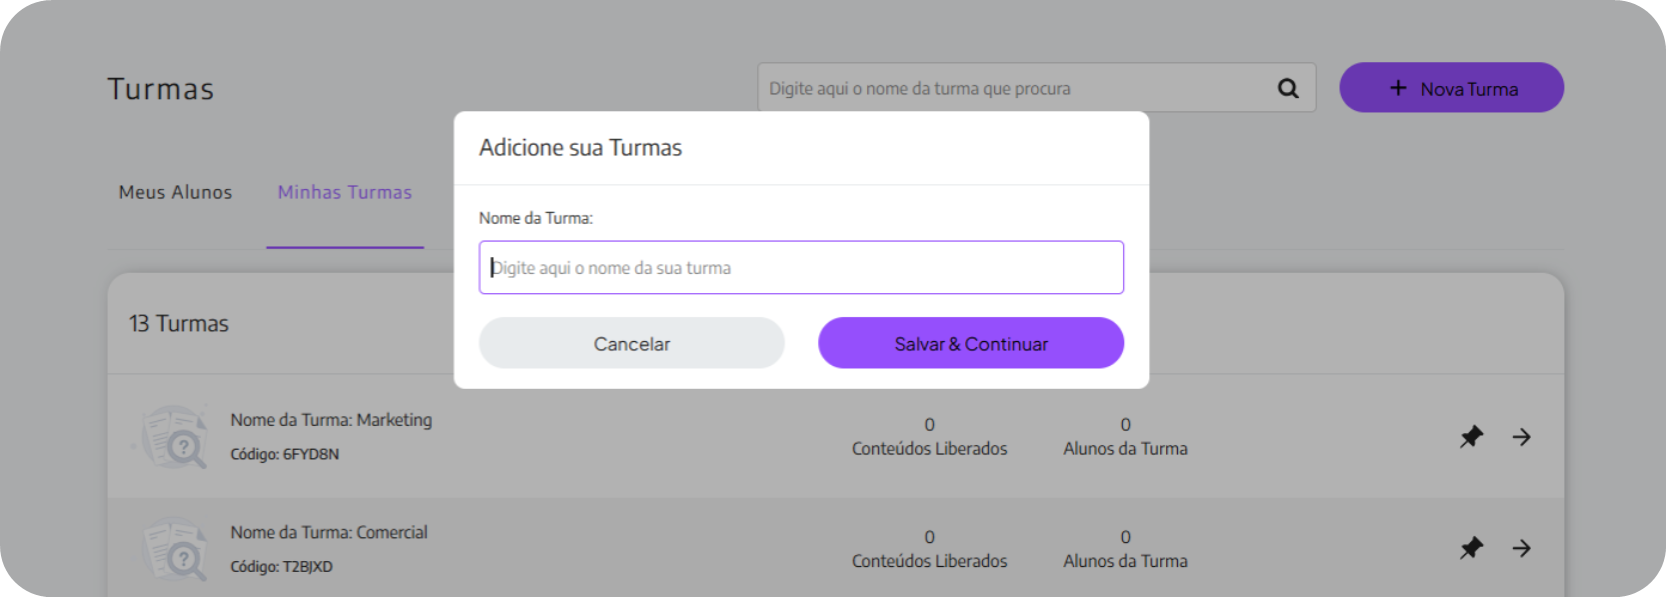1666x597 pixels.
Task: Click the Comercial class document icon
Action: tap(174, 548)
